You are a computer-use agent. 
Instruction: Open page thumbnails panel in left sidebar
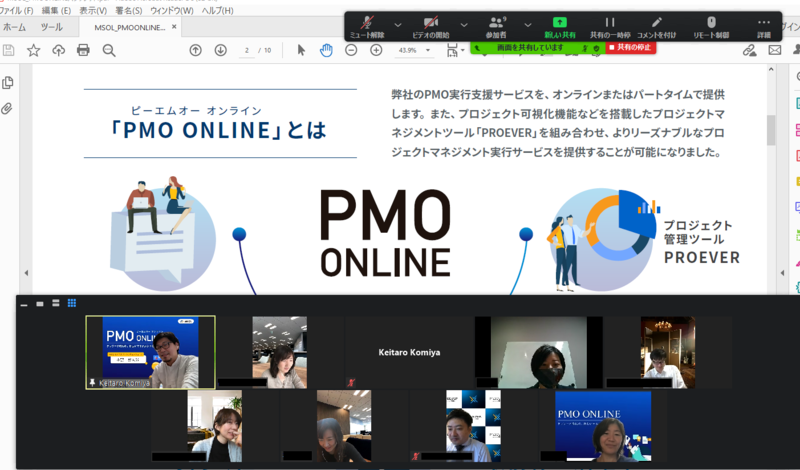(x=7, y=83)
